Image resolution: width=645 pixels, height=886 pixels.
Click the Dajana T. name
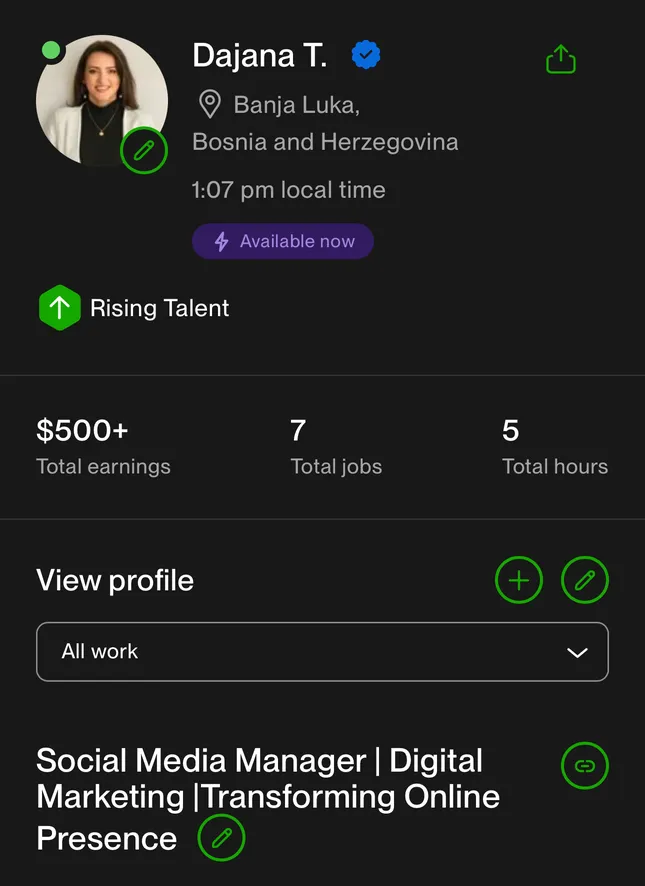[x=259, y=55]
